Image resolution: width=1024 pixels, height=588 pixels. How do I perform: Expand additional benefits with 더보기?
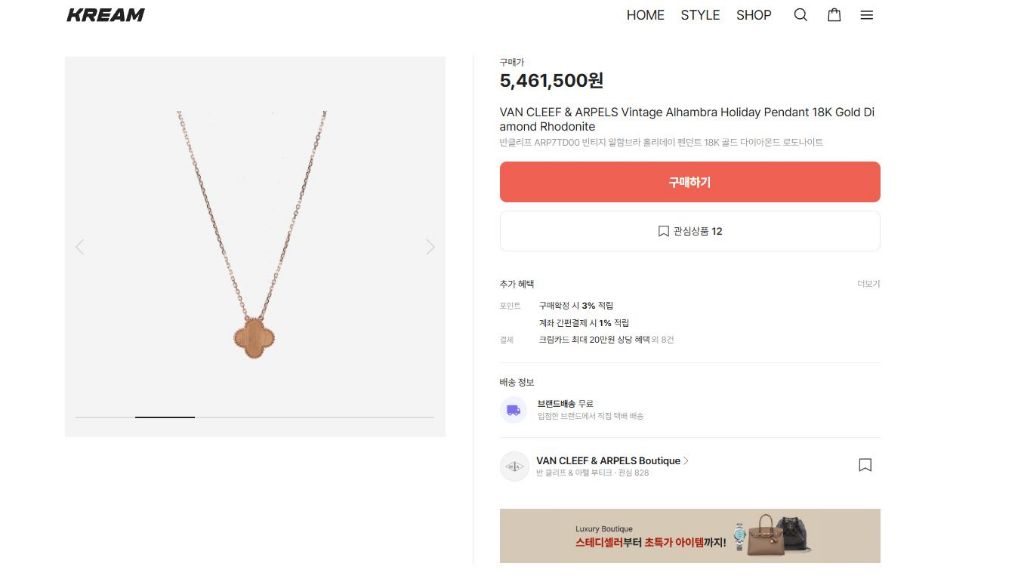coord(868,284)
